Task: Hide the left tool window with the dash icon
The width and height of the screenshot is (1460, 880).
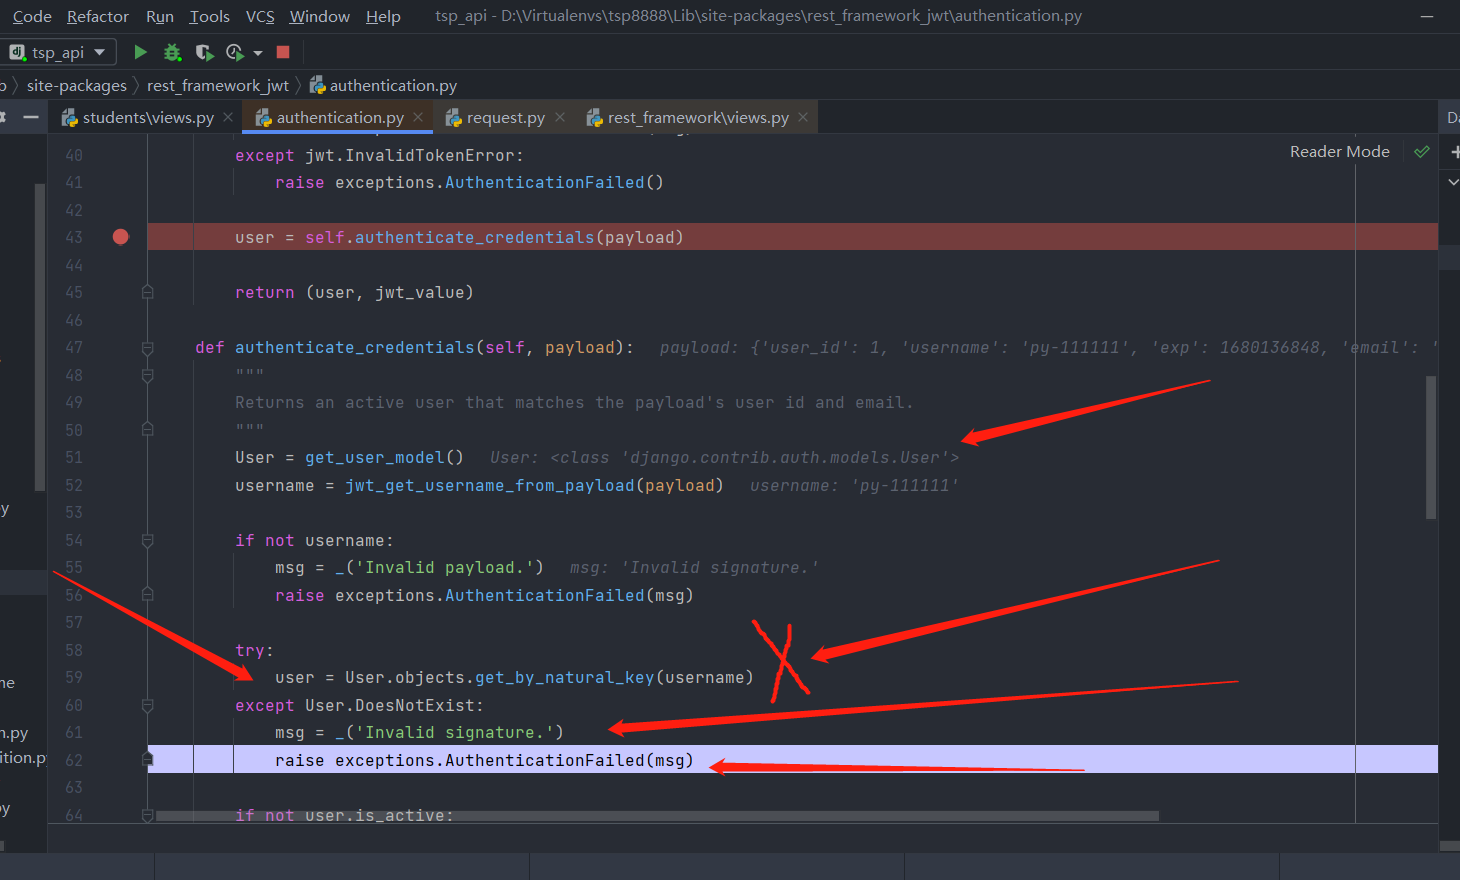Action: tap(31, 117)
